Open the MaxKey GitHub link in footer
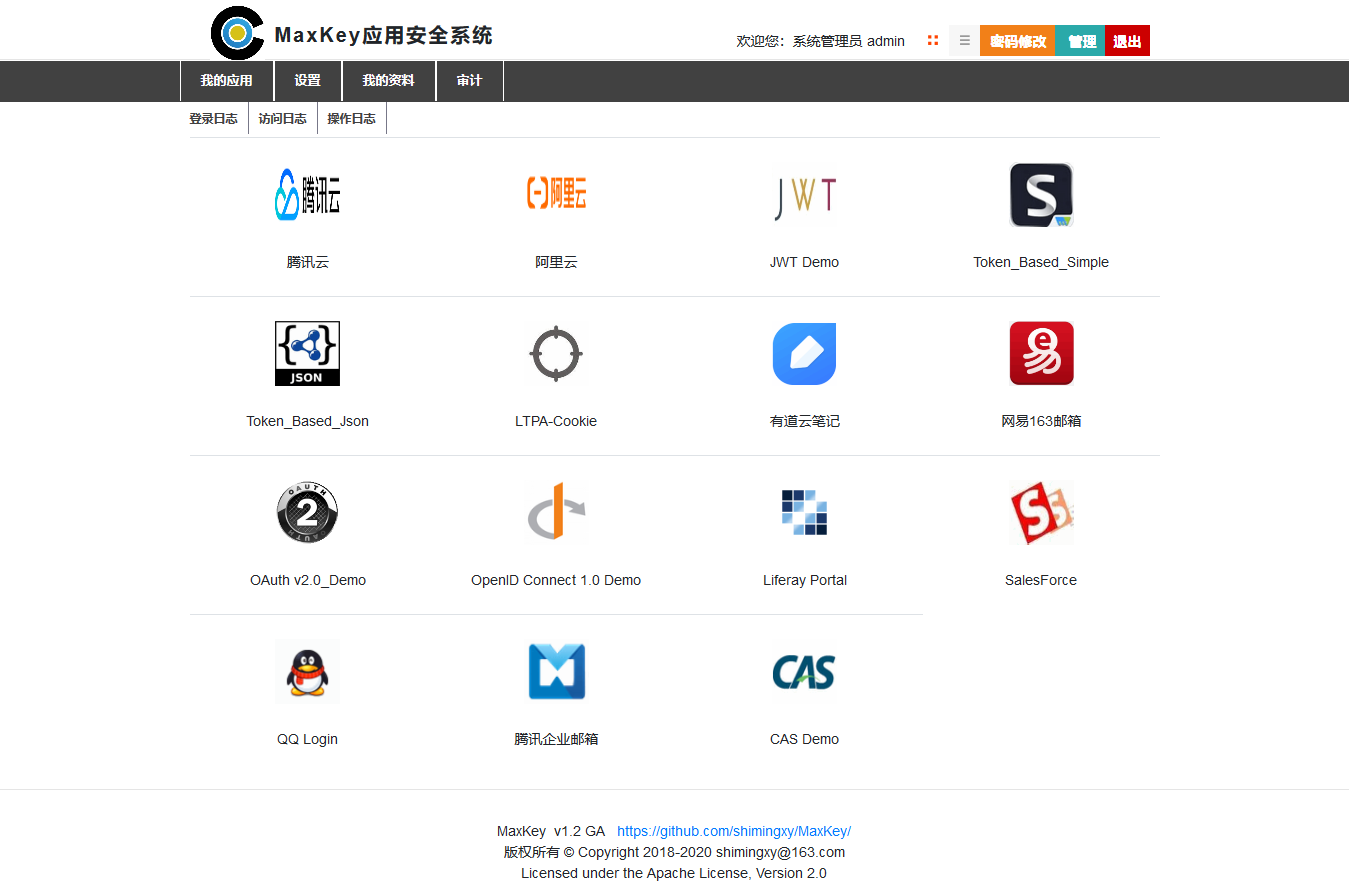This screenshot has height=883, width=1349. click(x=733, y=831)
